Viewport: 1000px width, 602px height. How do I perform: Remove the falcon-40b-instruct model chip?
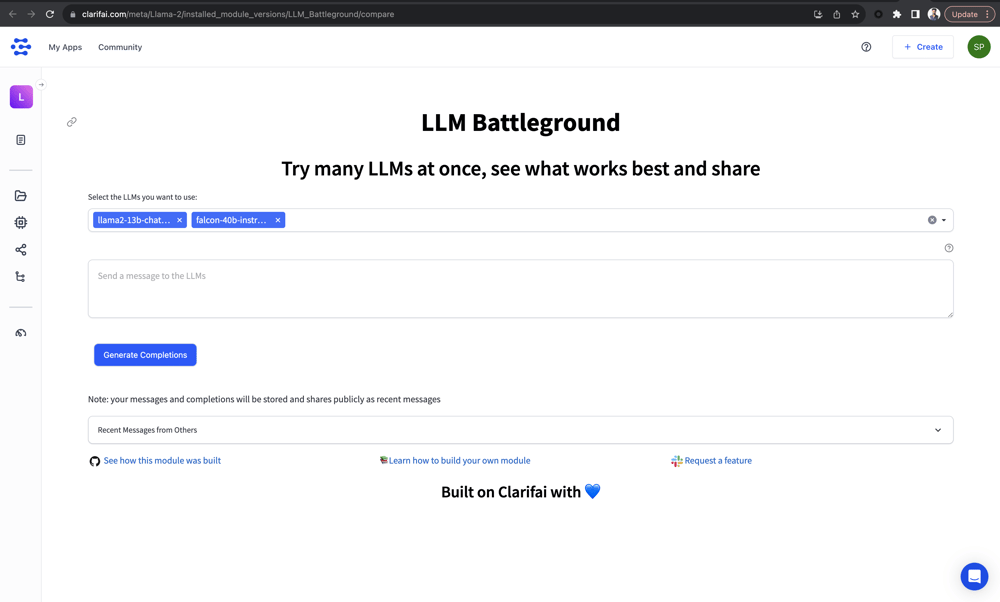[278, 220]
